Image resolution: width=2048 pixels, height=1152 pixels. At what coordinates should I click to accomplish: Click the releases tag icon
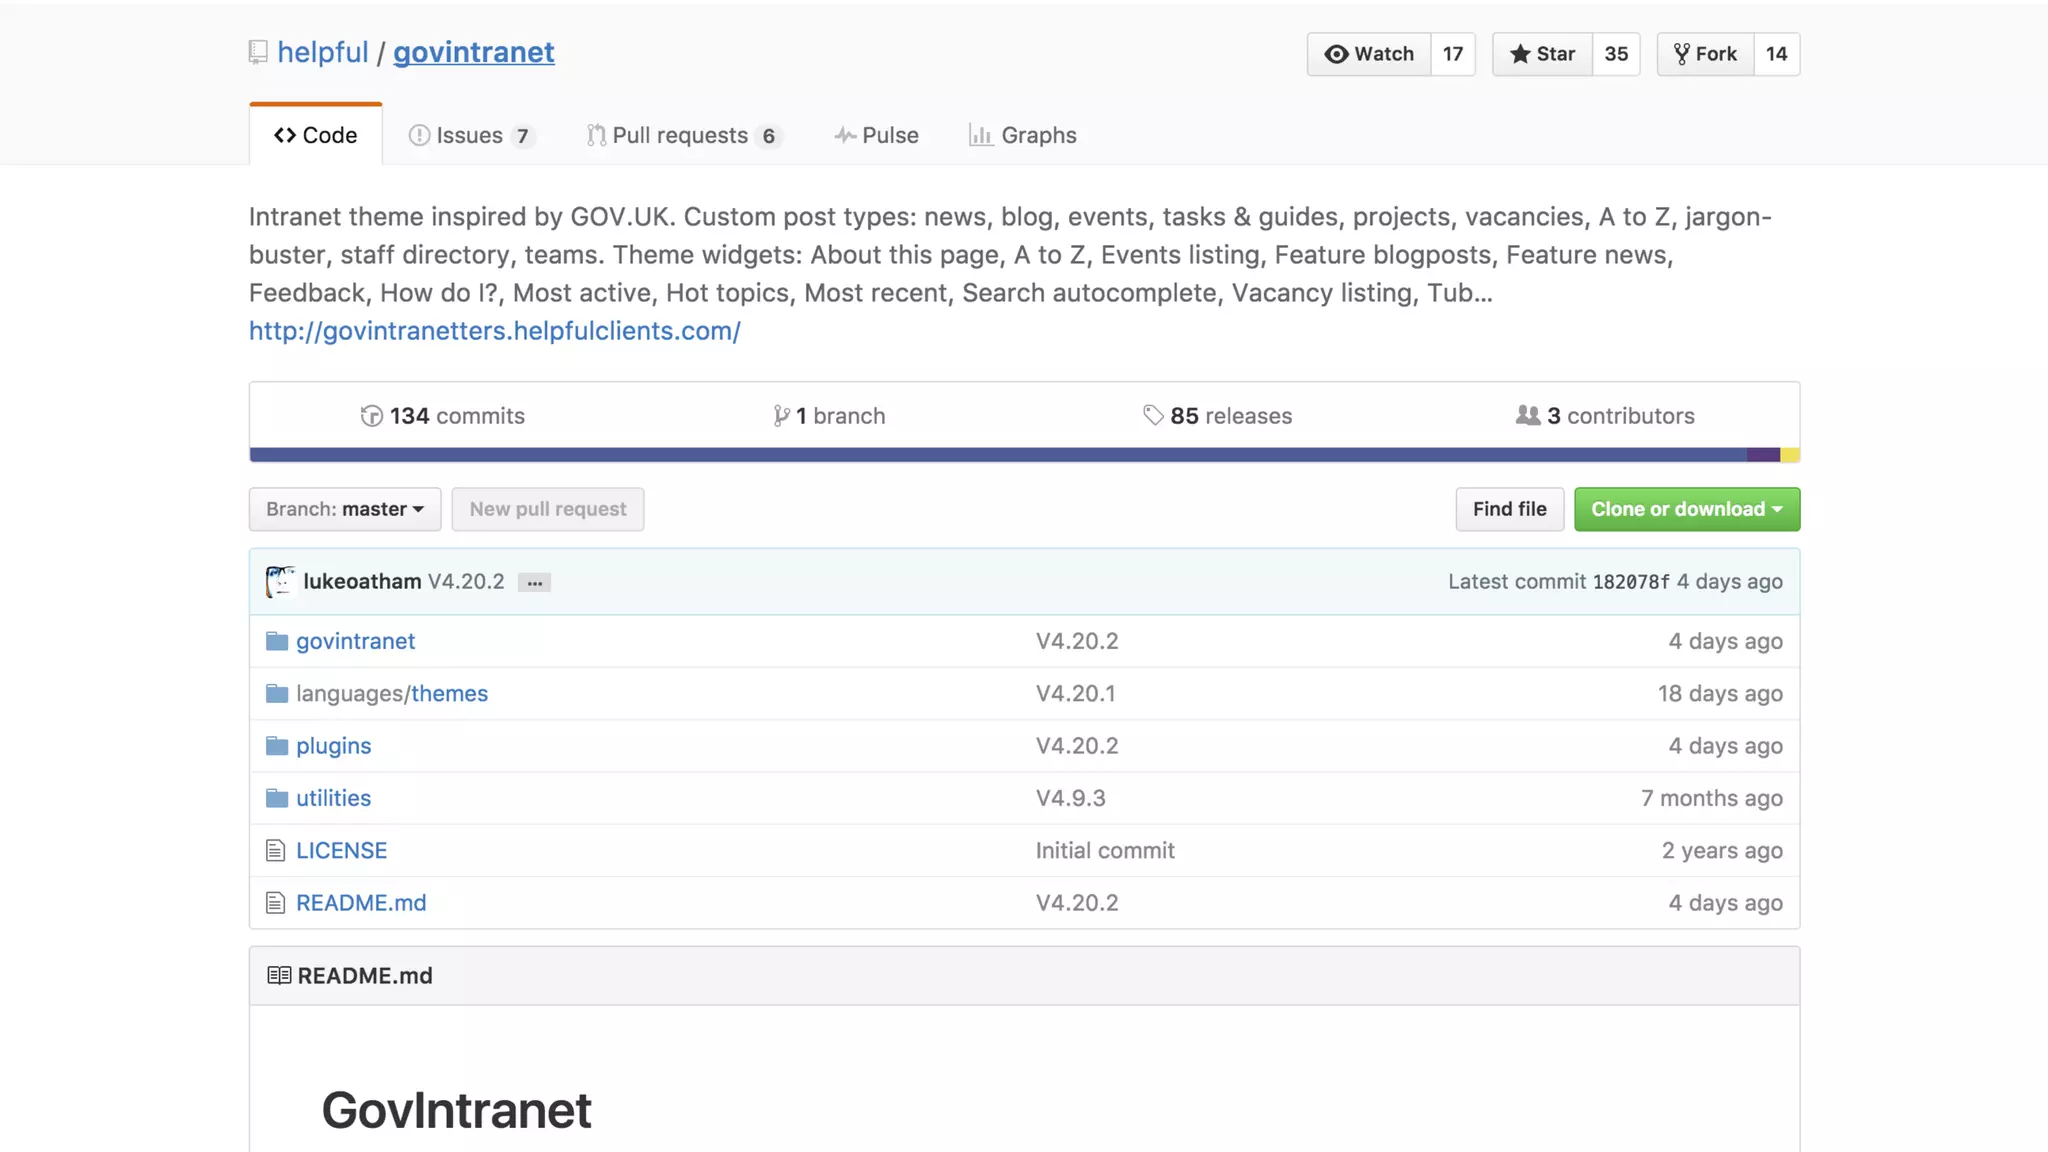(x=1153, y=415)
